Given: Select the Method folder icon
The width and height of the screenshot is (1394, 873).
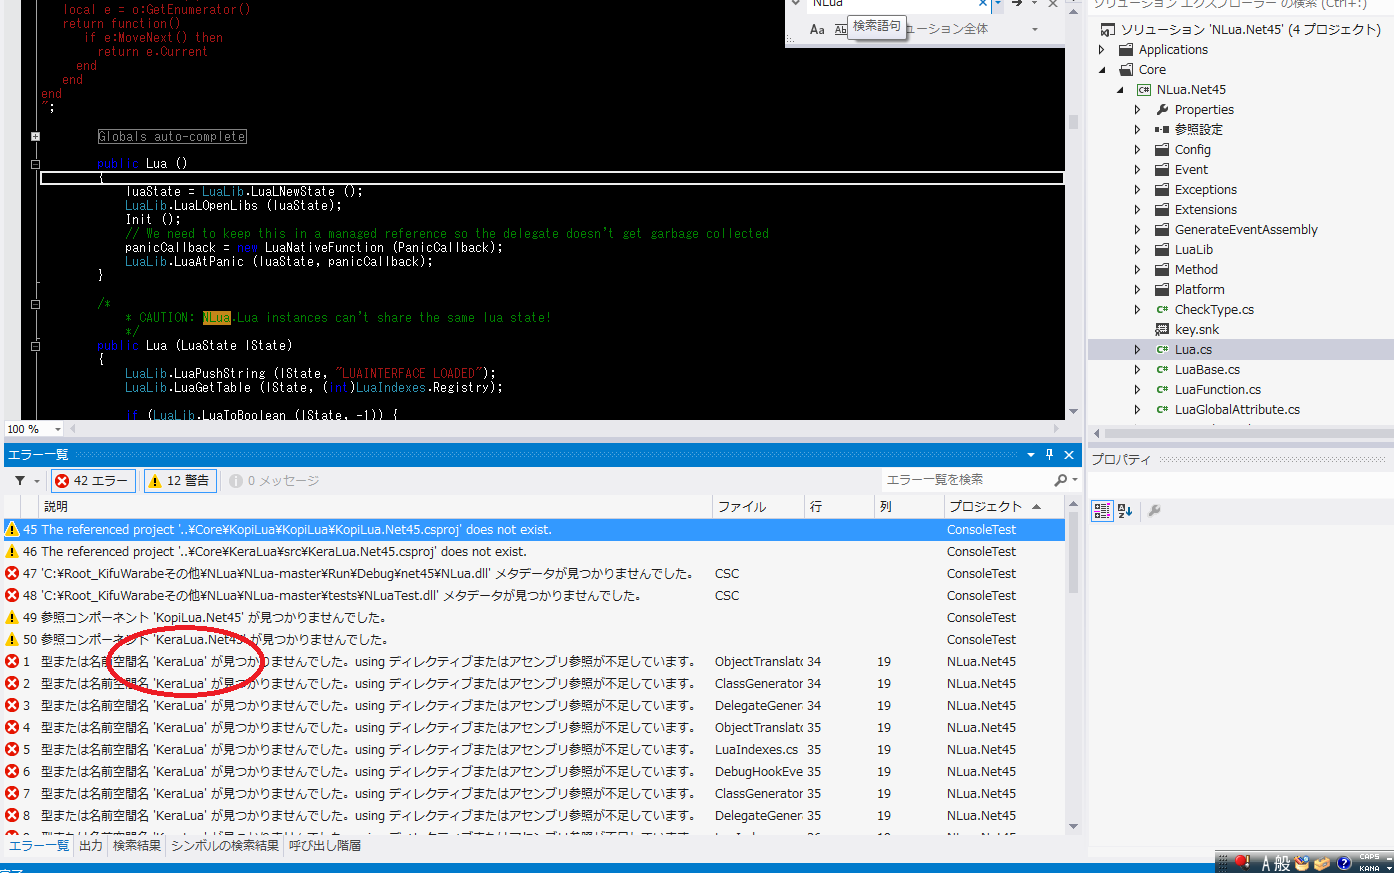Looking at the screenshot, I should [1162, 270].
